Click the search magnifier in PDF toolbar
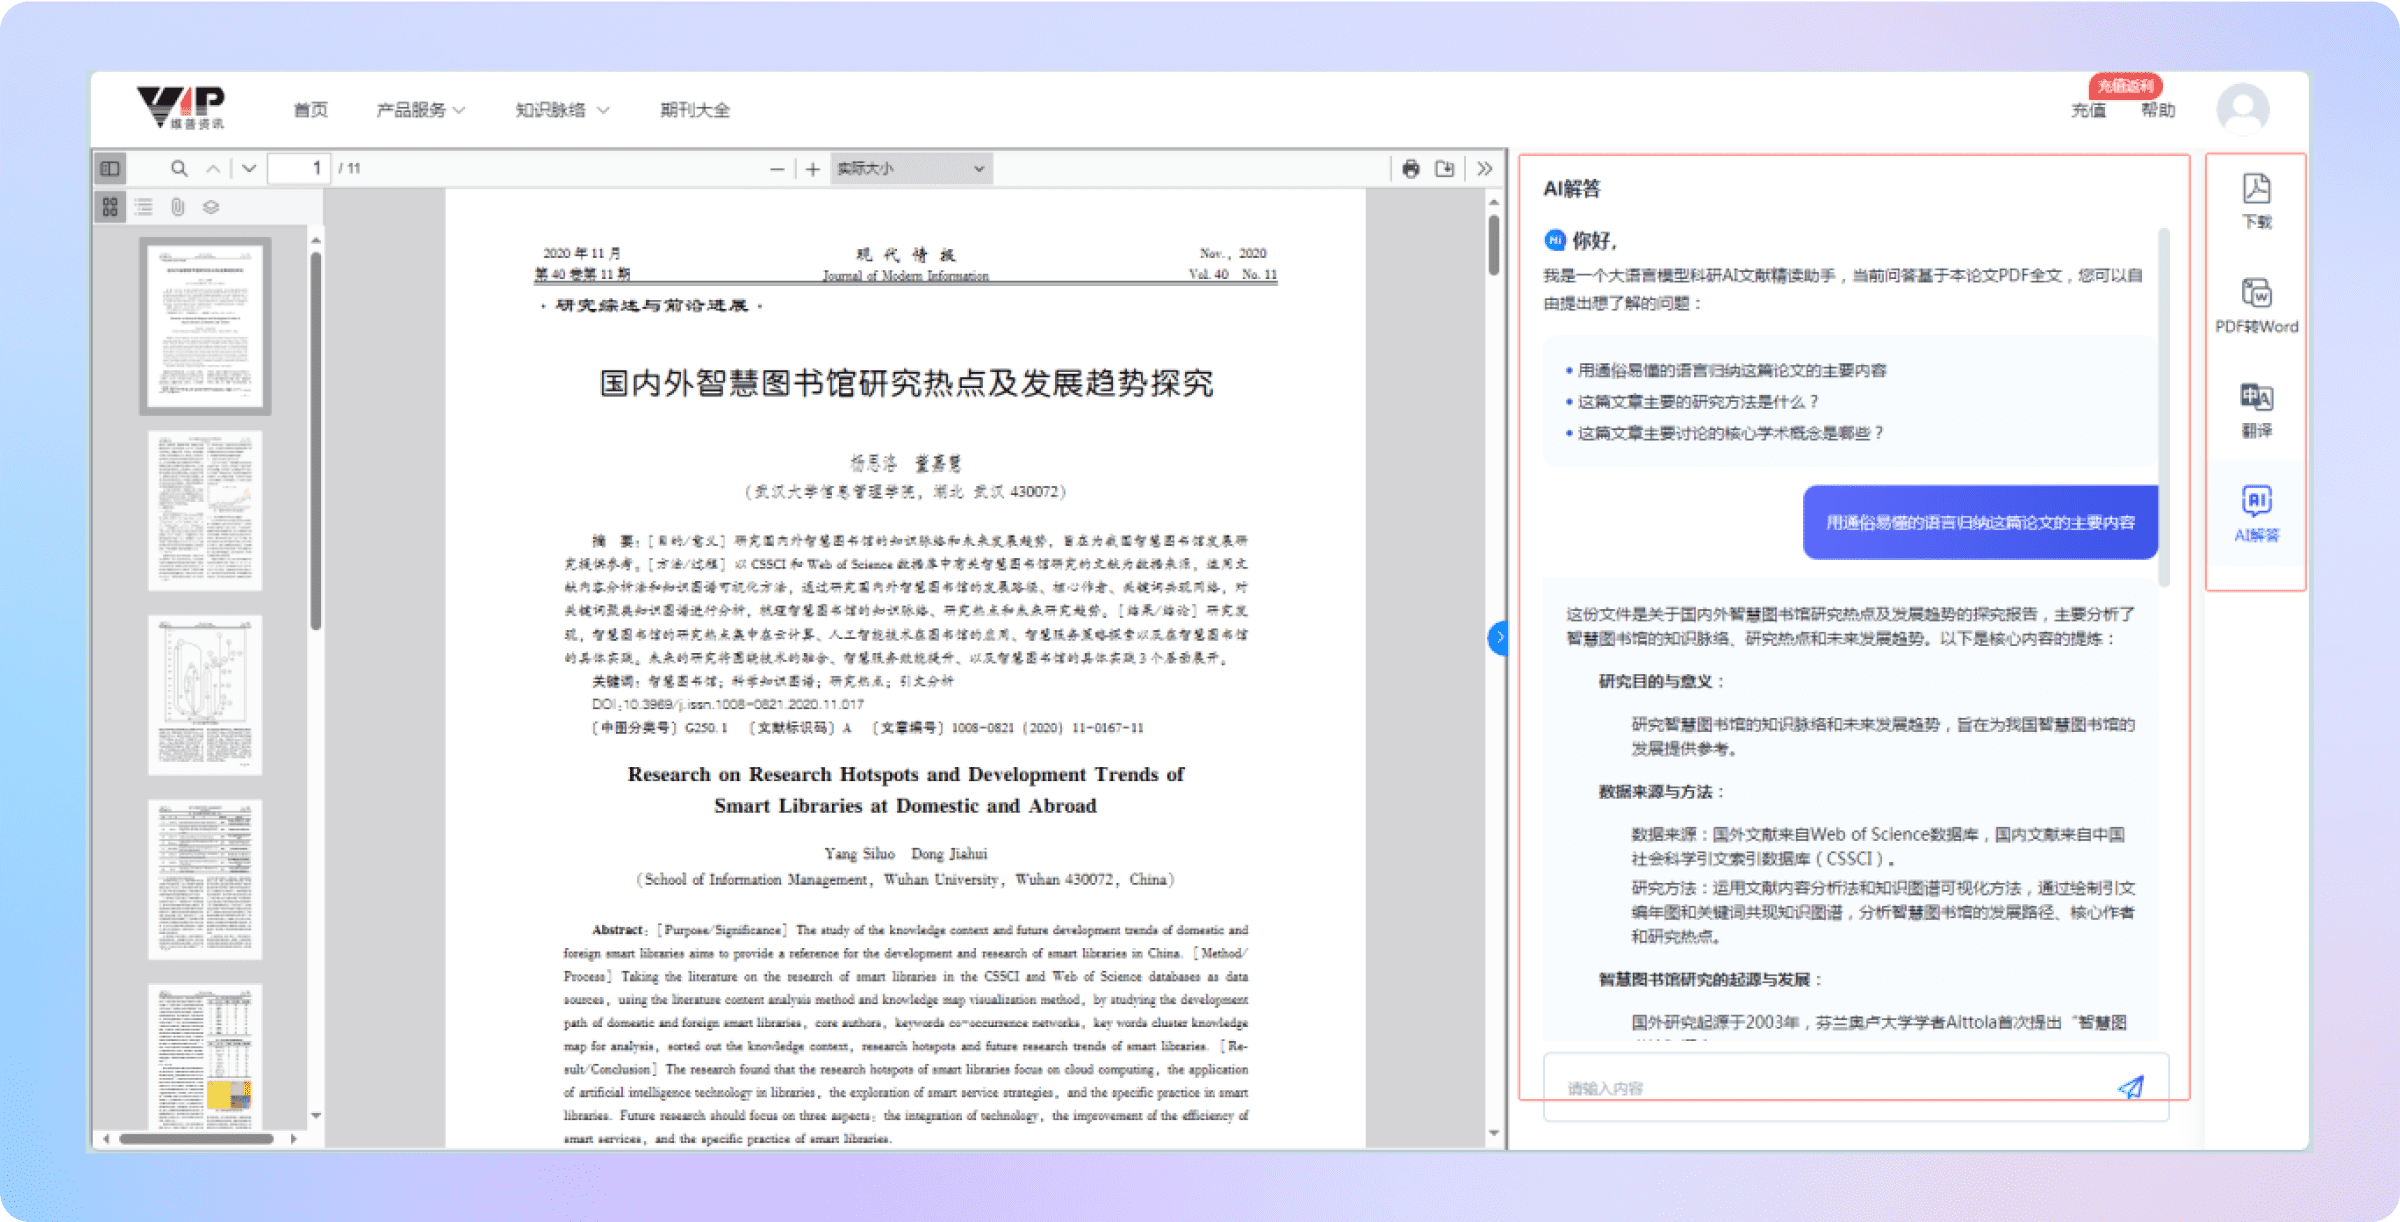Screen dimensions: 2400x1222 coord(179,169)
